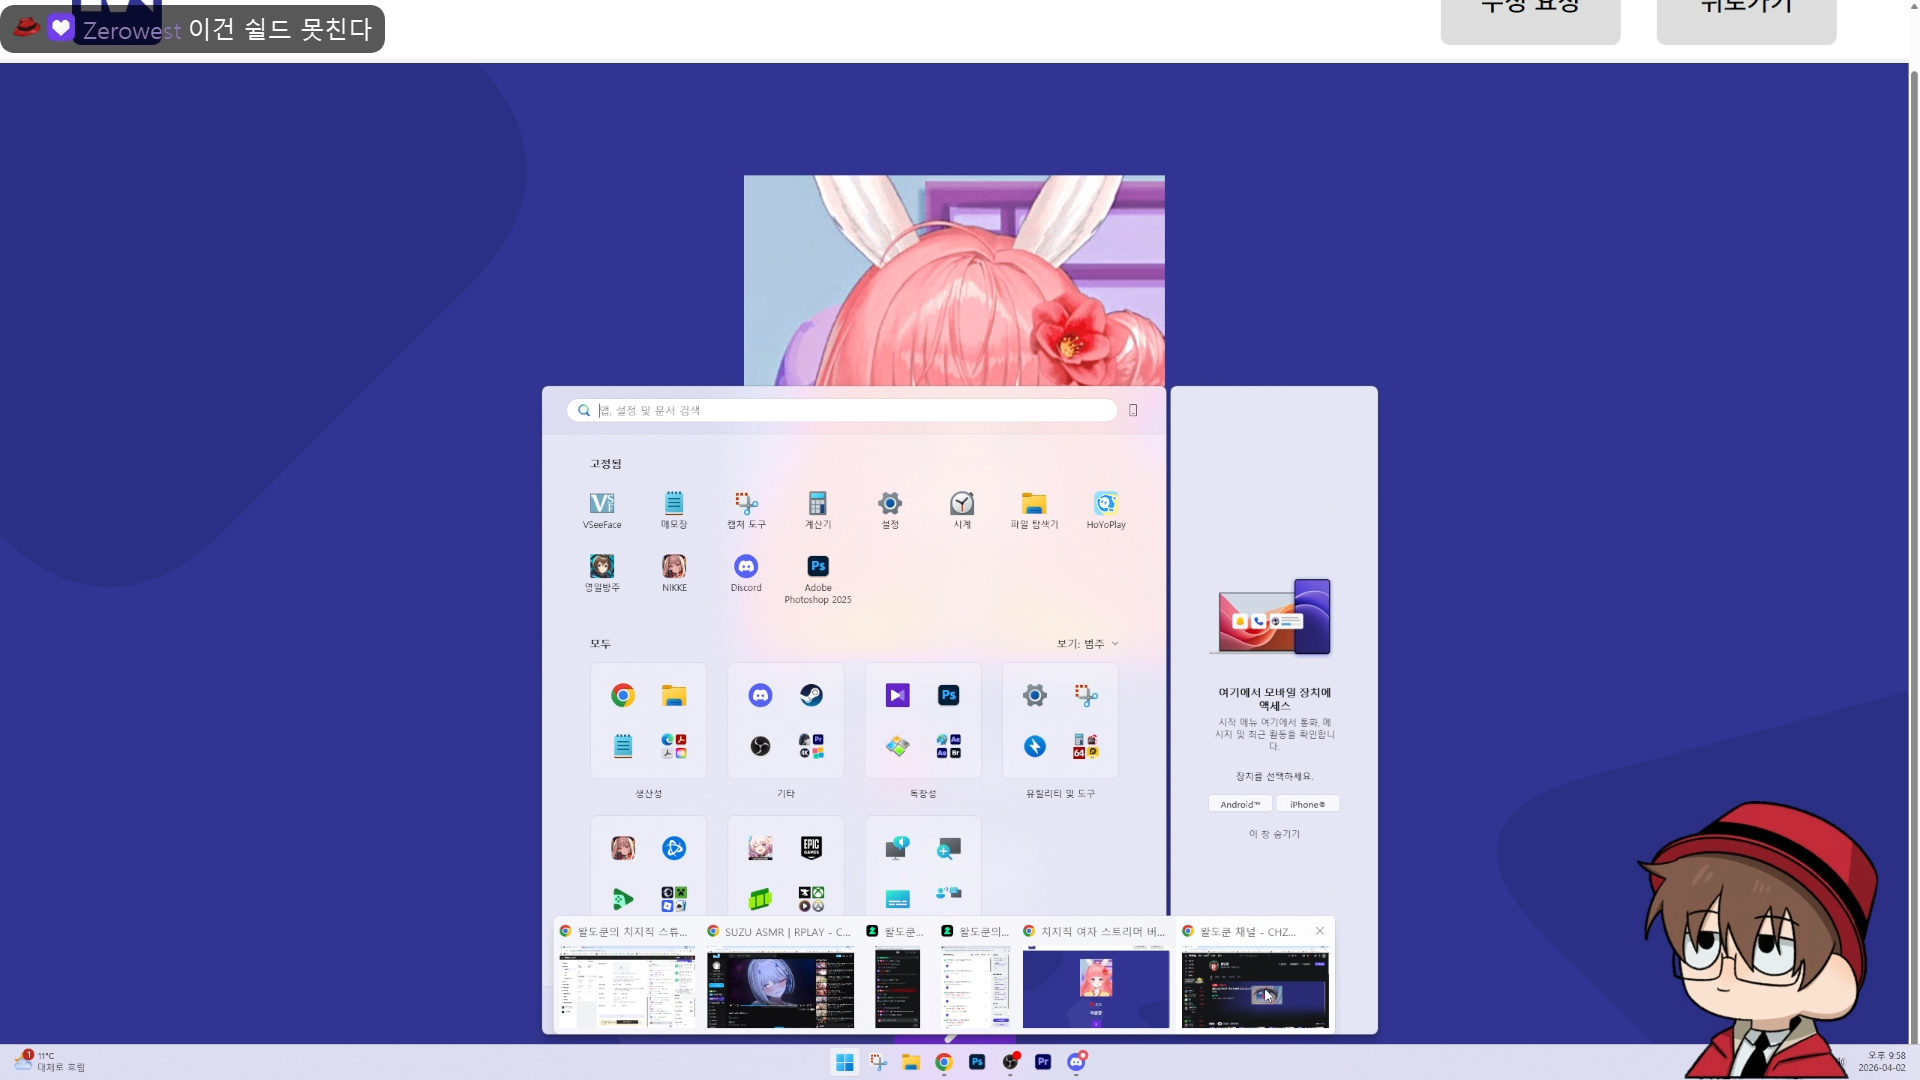The image size is (1920, 1080).
Task: Open the 보기: 범주 view dropdown
Action: [x=1088, y=644]
